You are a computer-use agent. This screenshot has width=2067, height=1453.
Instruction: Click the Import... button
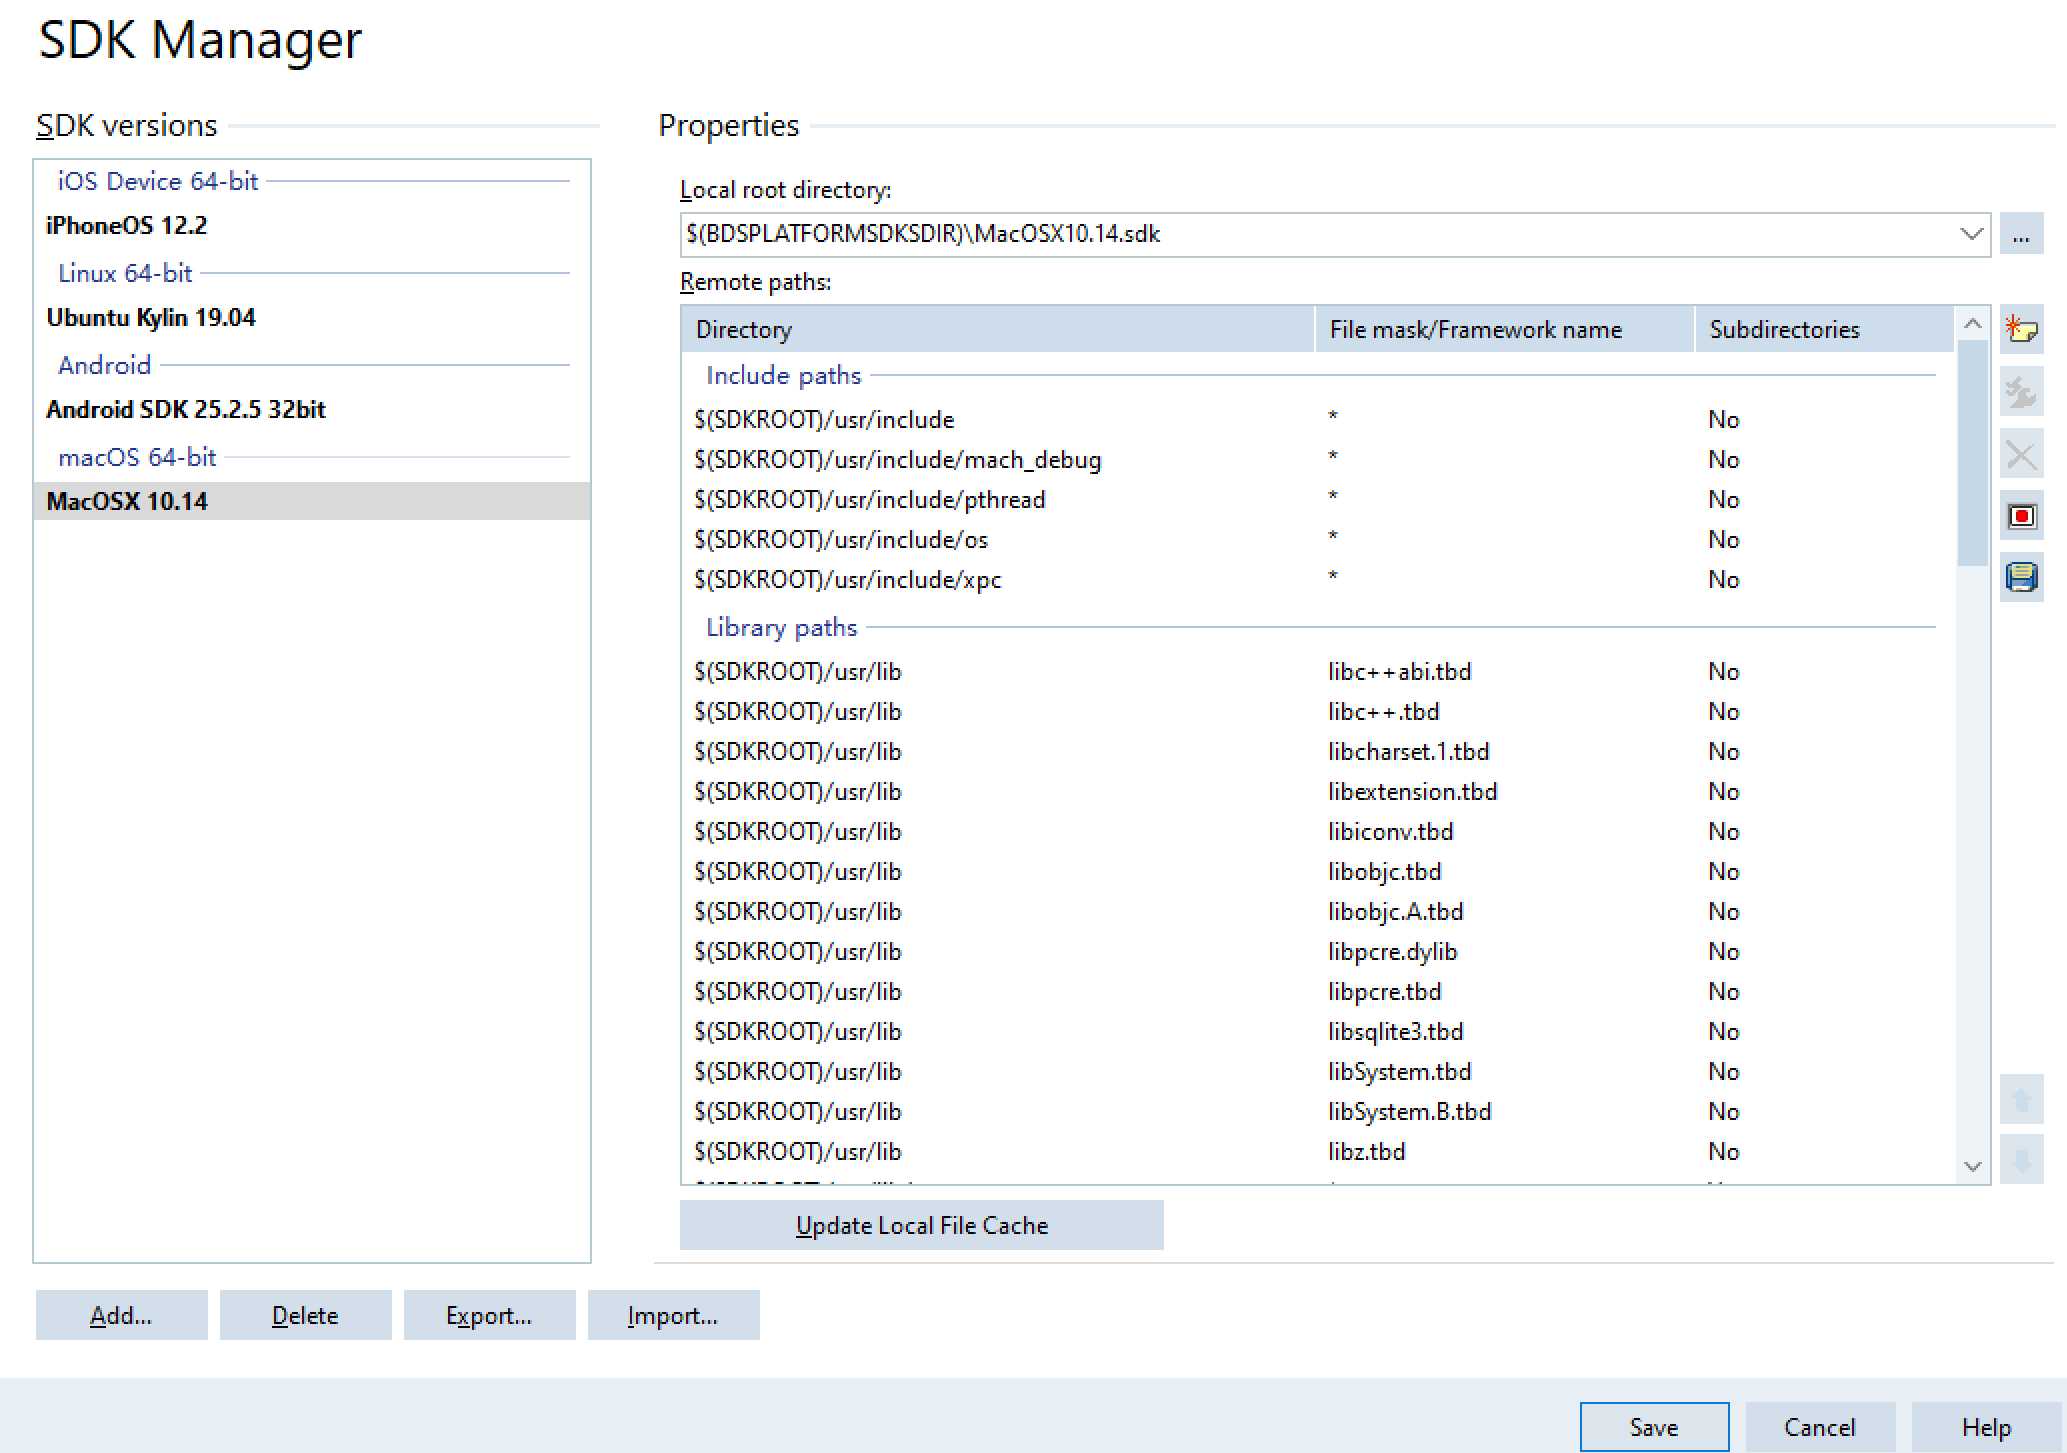click(673, 1315)
